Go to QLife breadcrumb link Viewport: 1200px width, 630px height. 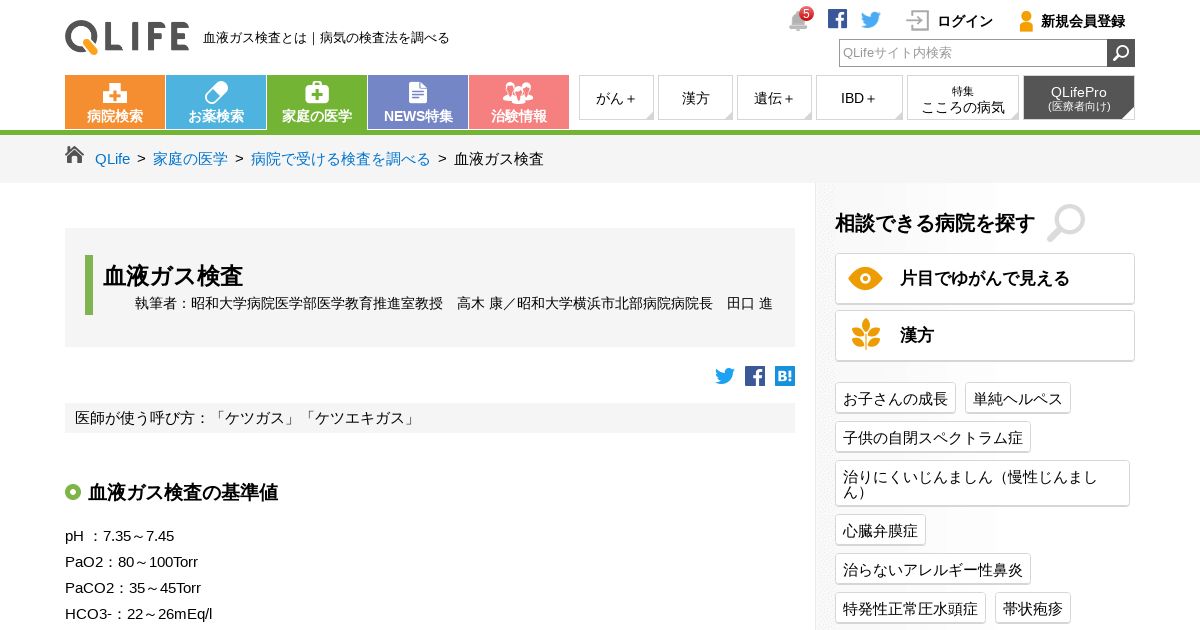112,159
